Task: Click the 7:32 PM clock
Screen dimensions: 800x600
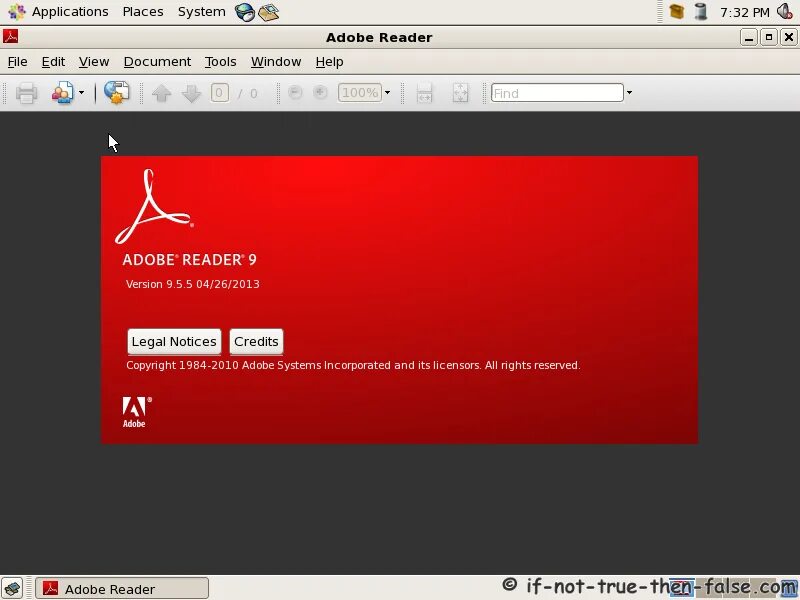Action: [x=744, y=12]
